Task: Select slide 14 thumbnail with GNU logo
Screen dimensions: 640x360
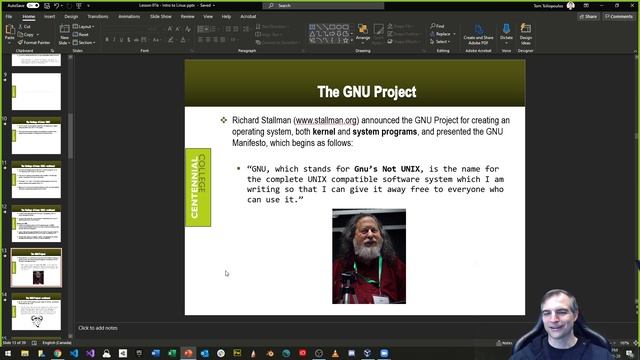Action: click(36, 312)
